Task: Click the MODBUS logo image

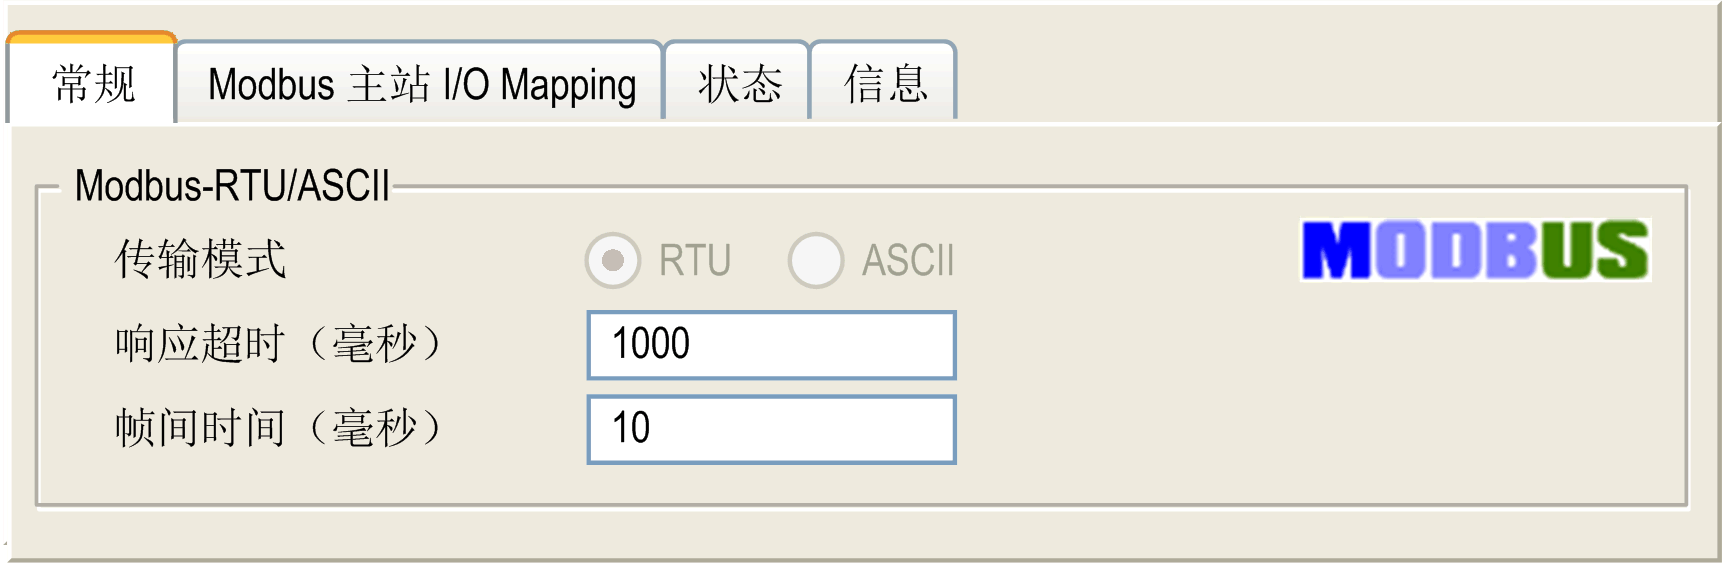Action: click(x=1475, y=250)
